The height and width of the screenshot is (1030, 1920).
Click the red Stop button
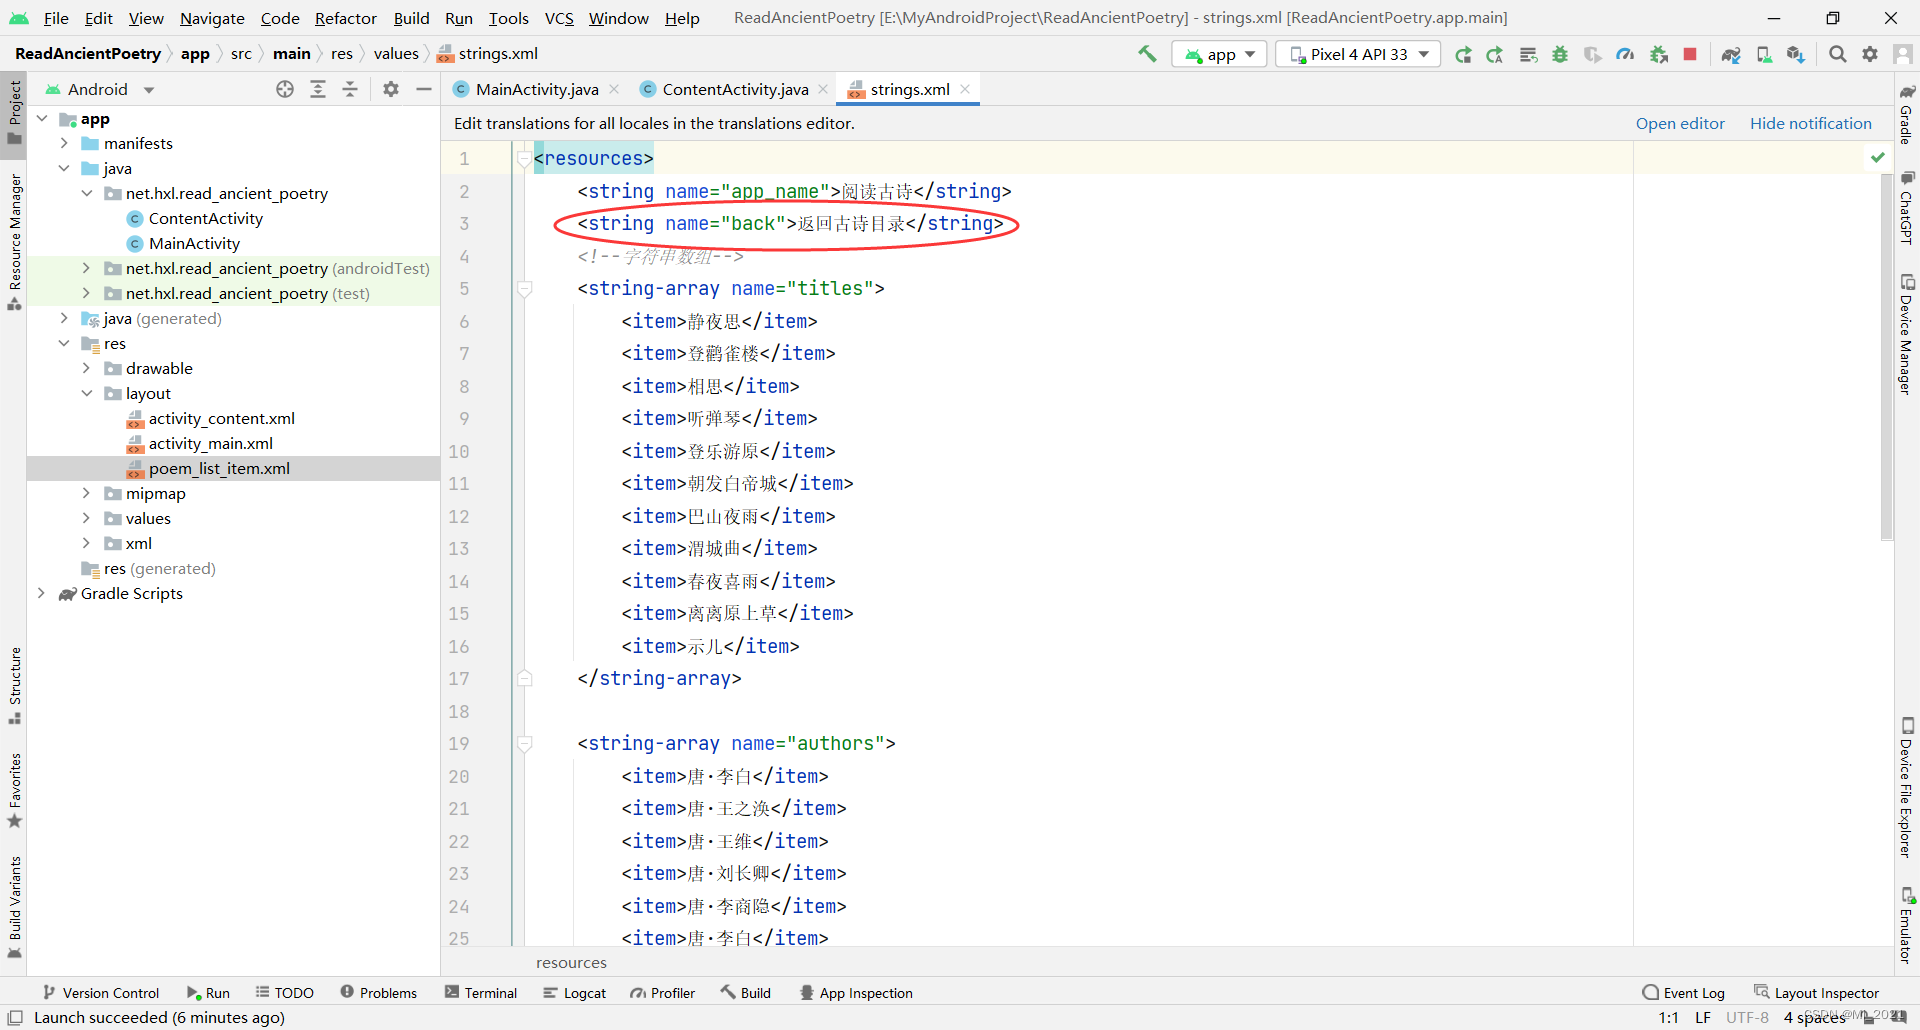point(1690,54)
